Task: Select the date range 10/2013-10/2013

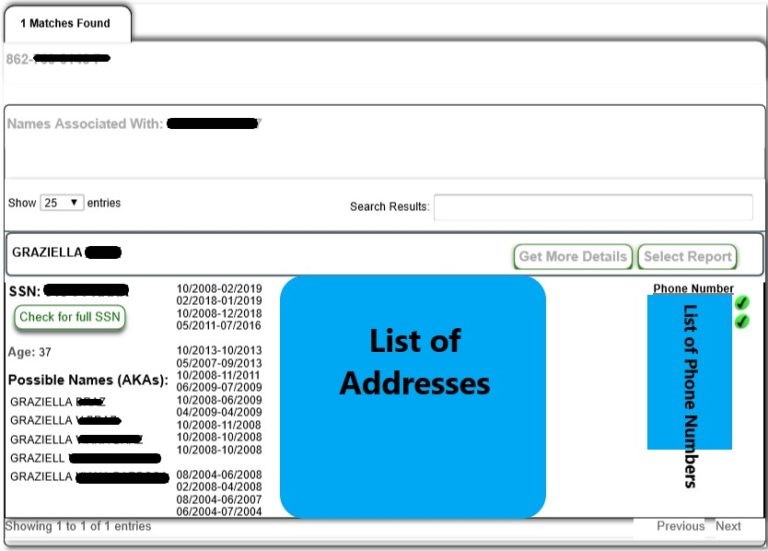Action: [x=219, y=351]
